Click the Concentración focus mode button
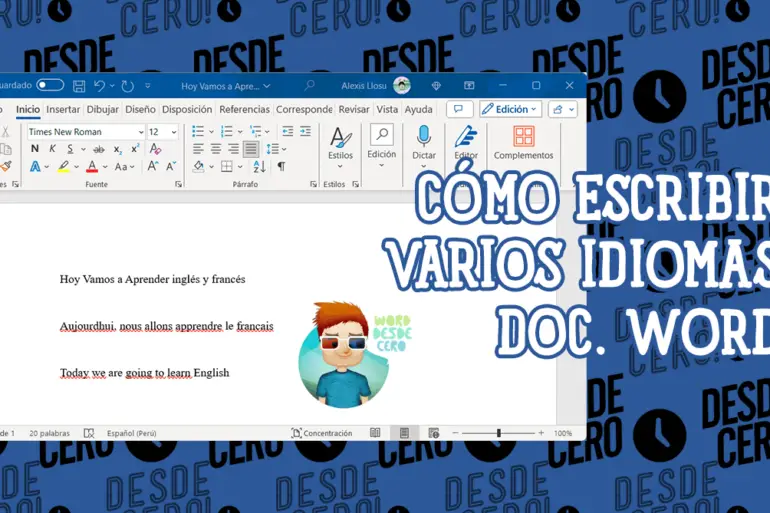This screenshot has width=770, height=513. pyautogui.click(x=322, y=433)
